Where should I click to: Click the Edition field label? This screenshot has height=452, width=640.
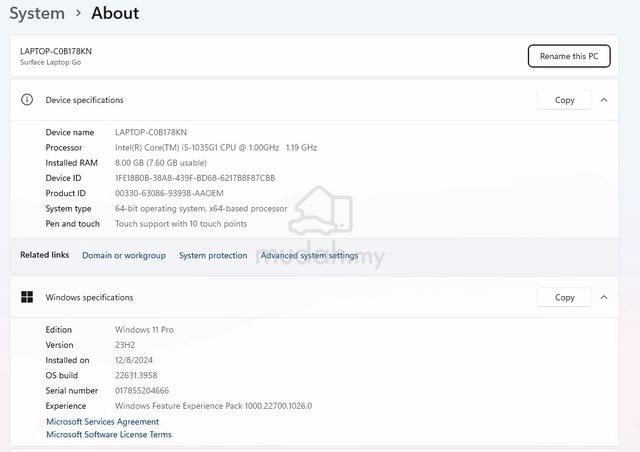[x=58, y=330]
